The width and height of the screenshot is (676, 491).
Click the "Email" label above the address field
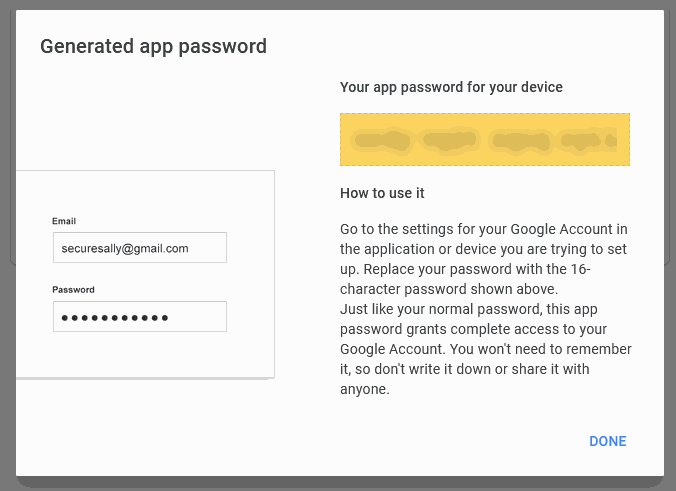pyautogui.click(x=64, y=221)
